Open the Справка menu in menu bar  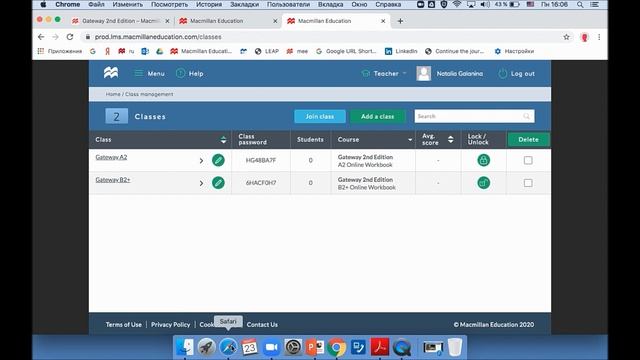[388, 4]
